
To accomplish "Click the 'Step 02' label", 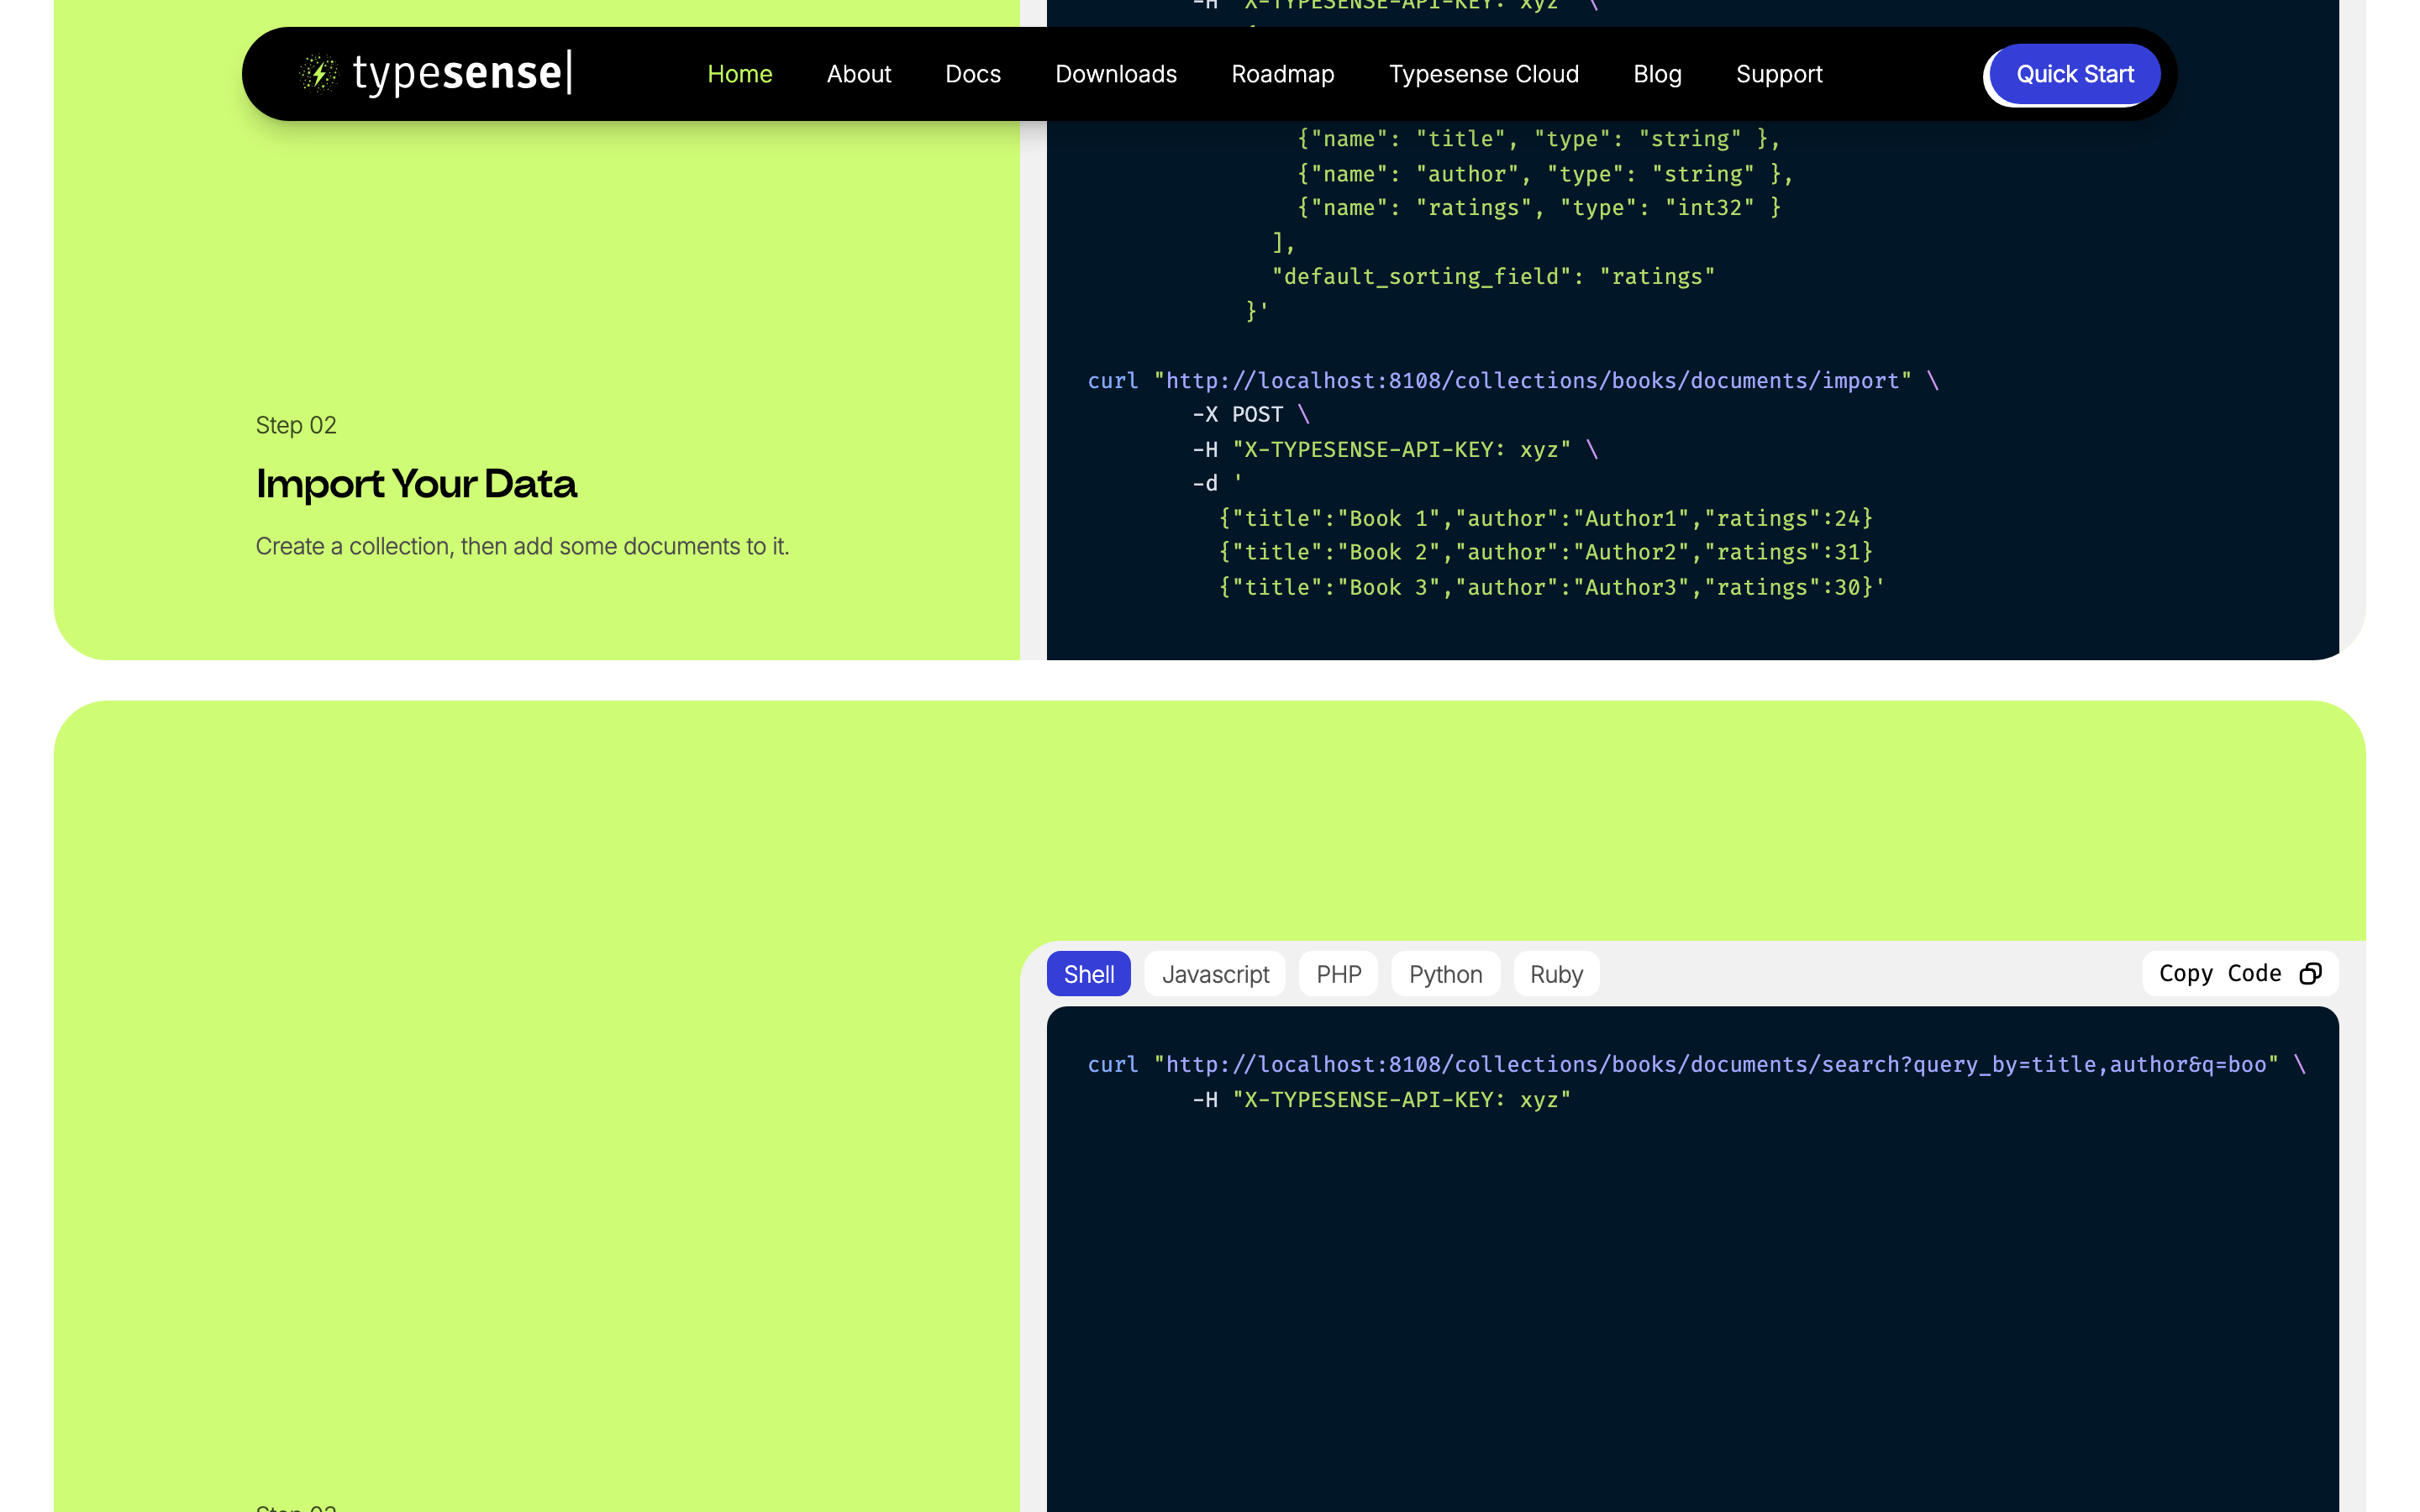I will point(296,425).
